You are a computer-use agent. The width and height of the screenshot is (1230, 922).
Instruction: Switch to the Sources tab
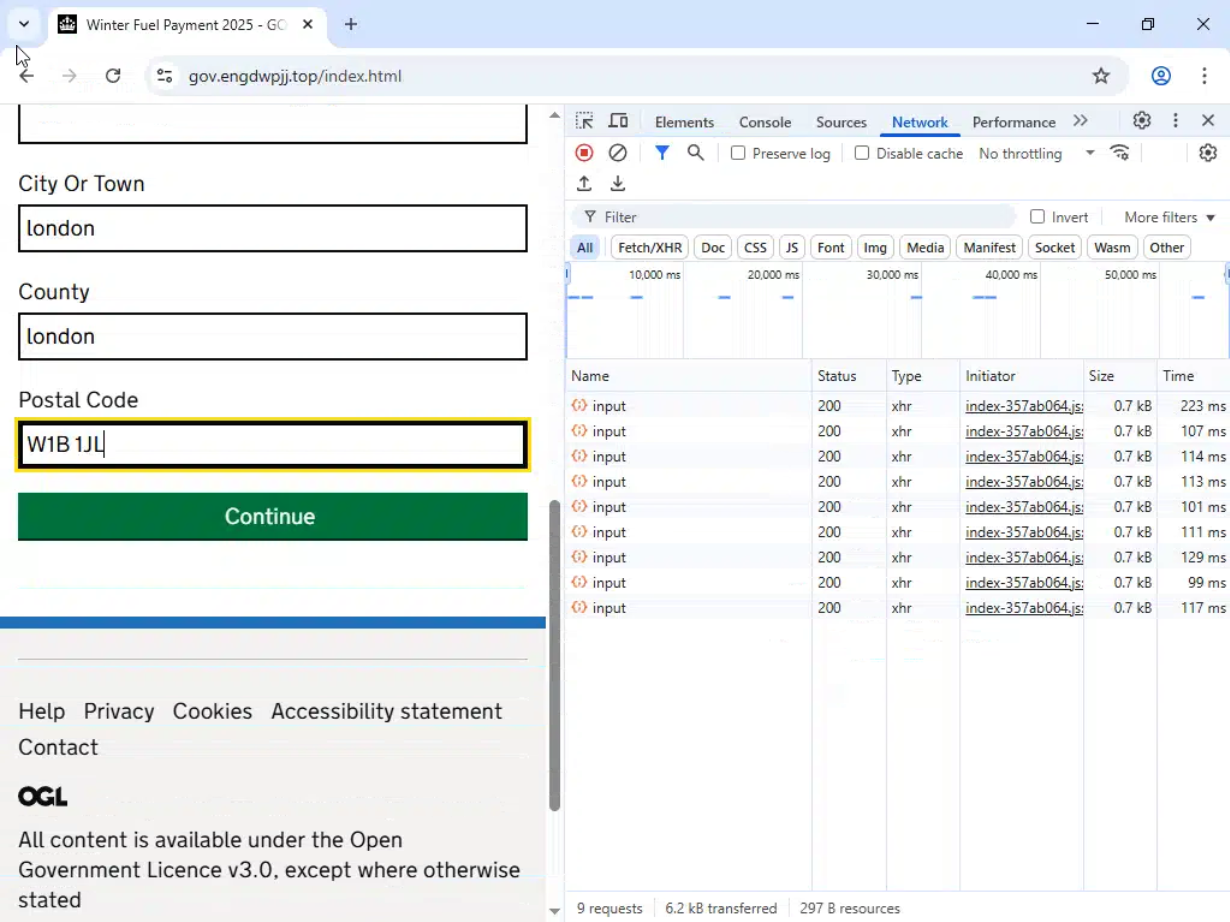(x=841, y=122)
